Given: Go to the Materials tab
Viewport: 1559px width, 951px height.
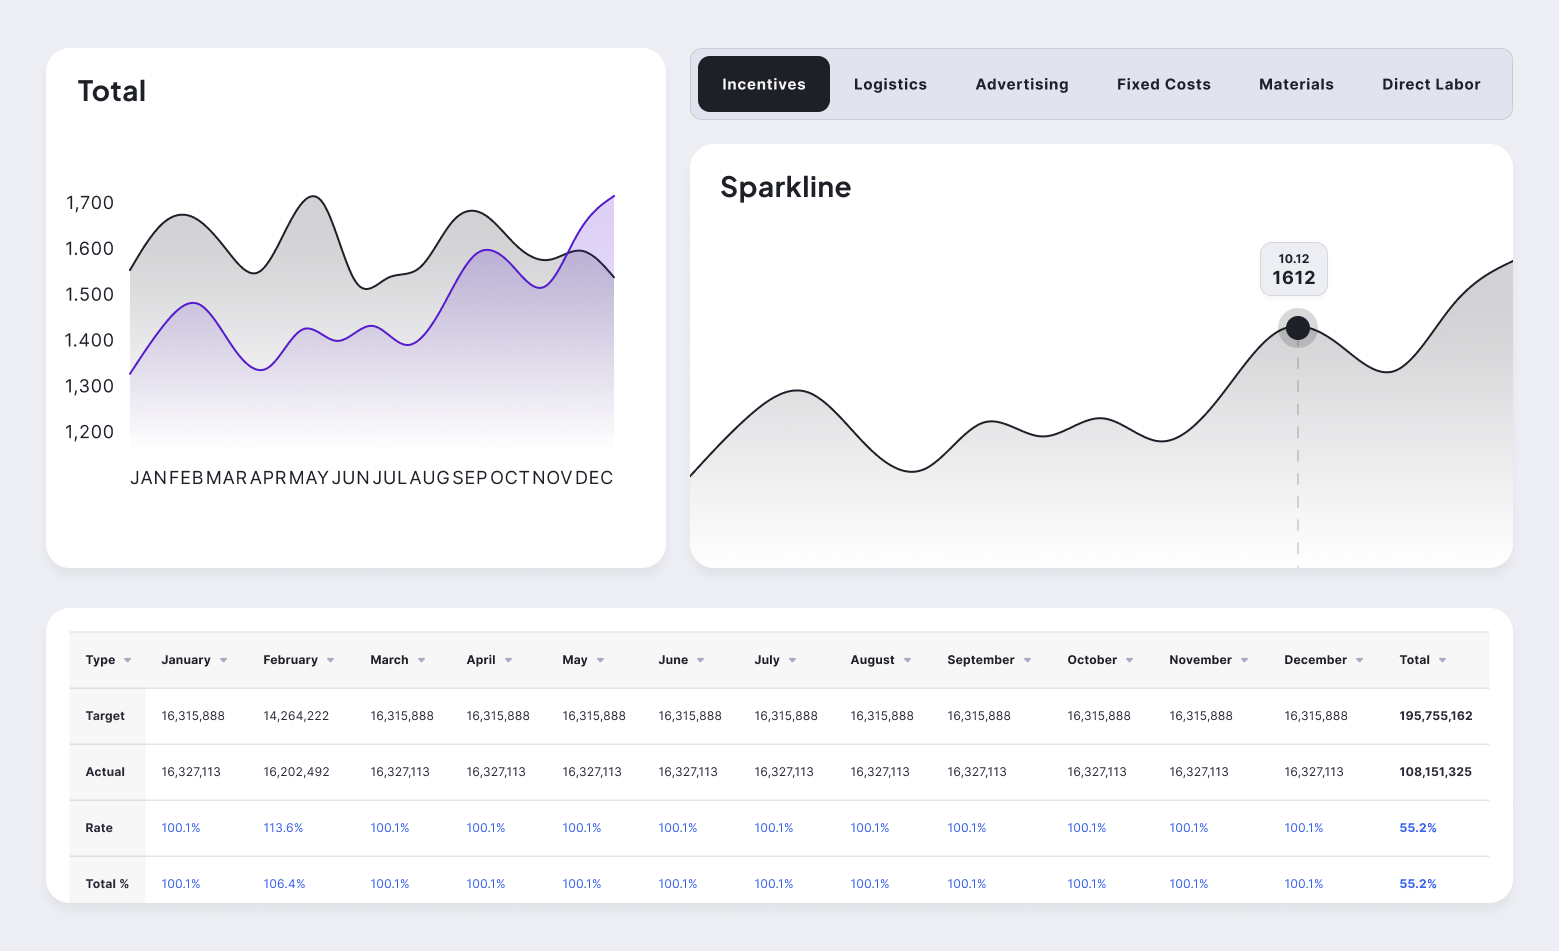Looking at the screenshot, I should 1296,84.
